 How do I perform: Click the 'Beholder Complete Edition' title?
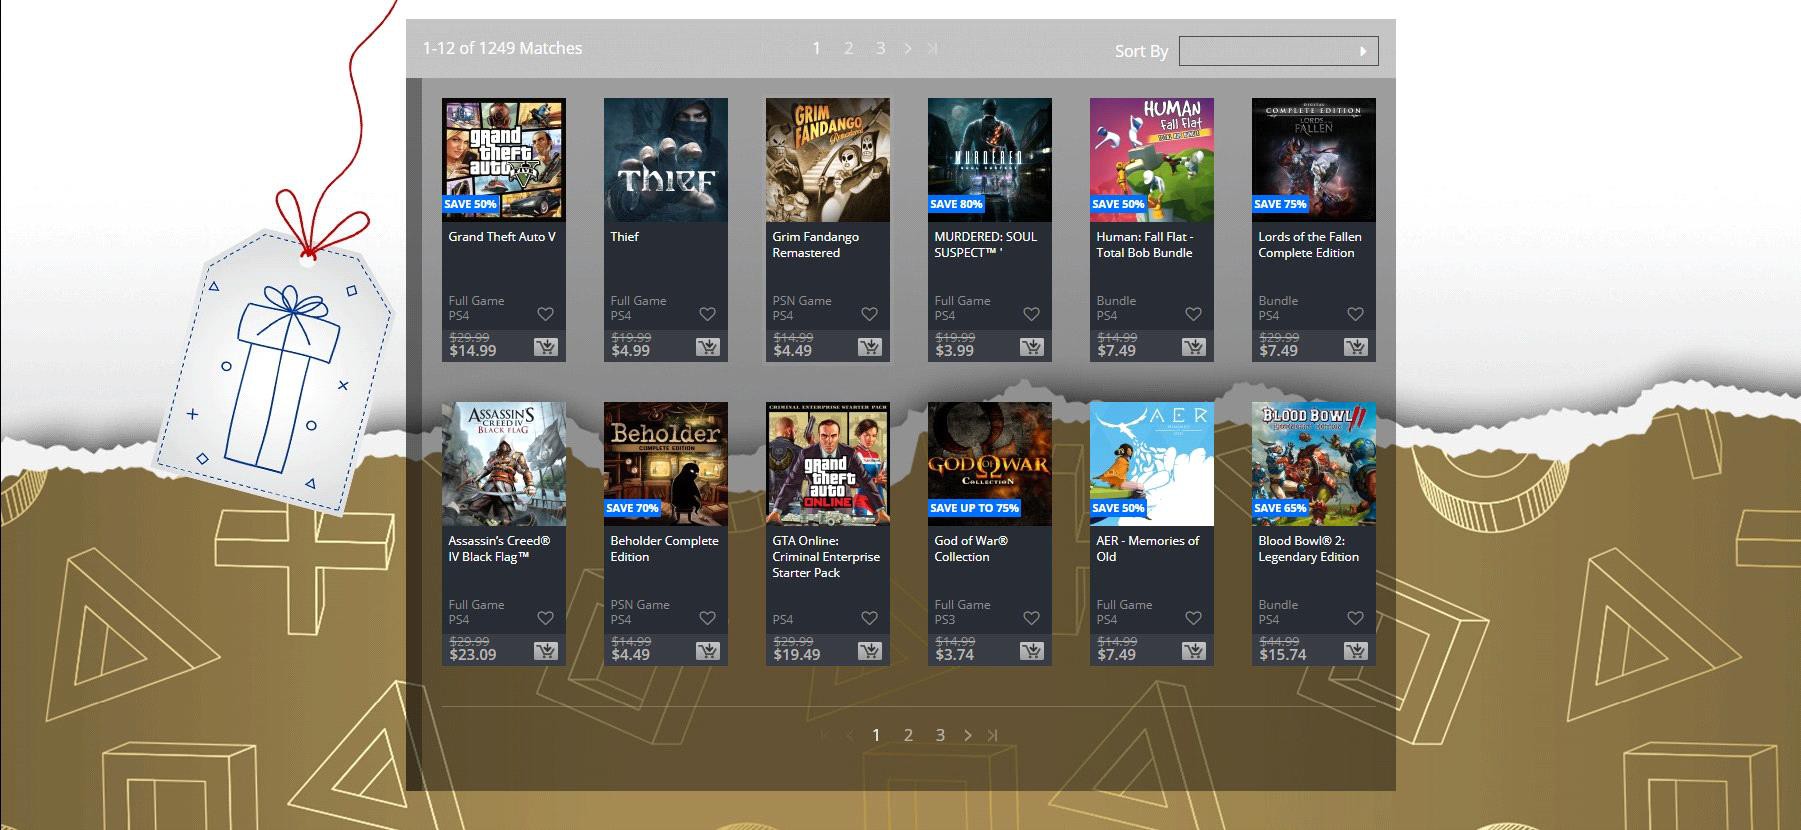[x=664, y=549]
